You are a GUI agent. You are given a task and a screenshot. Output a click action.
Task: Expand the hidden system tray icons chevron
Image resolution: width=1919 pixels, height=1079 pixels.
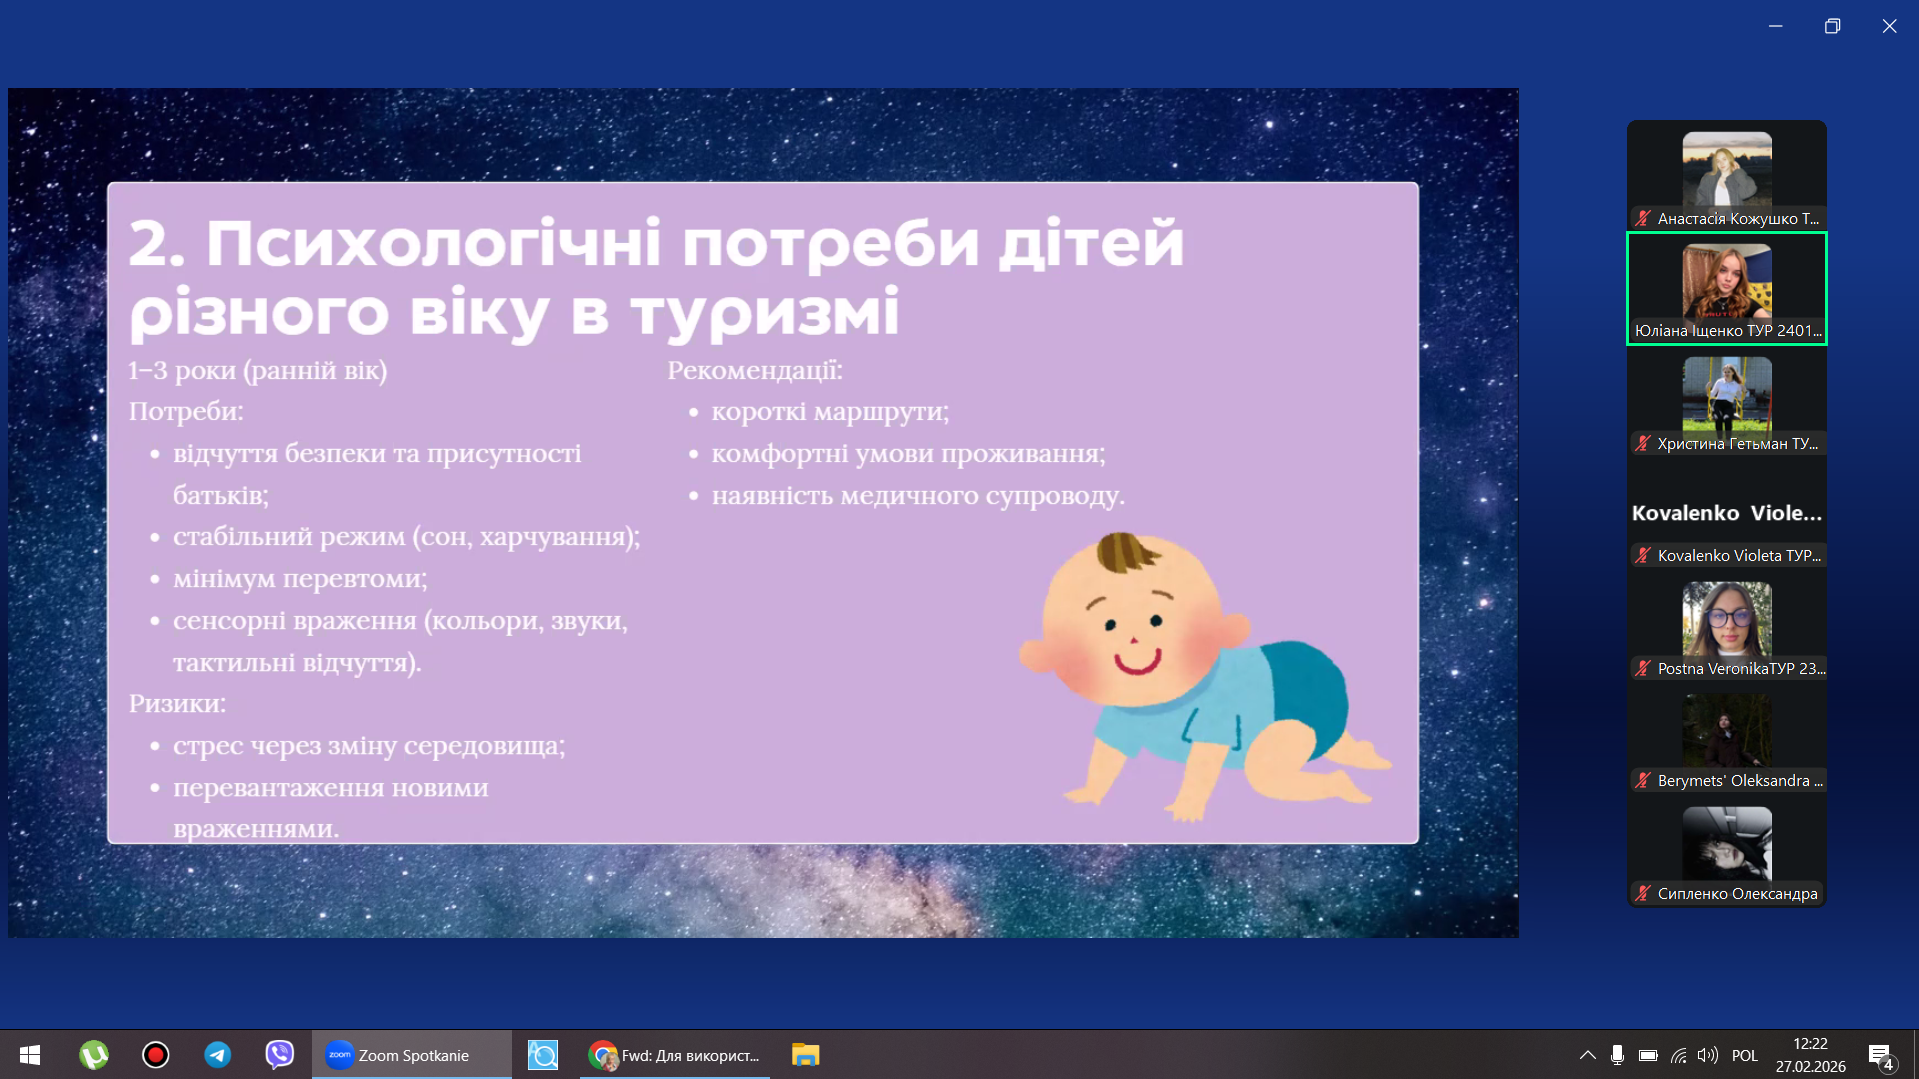tap(1587, 1055)
